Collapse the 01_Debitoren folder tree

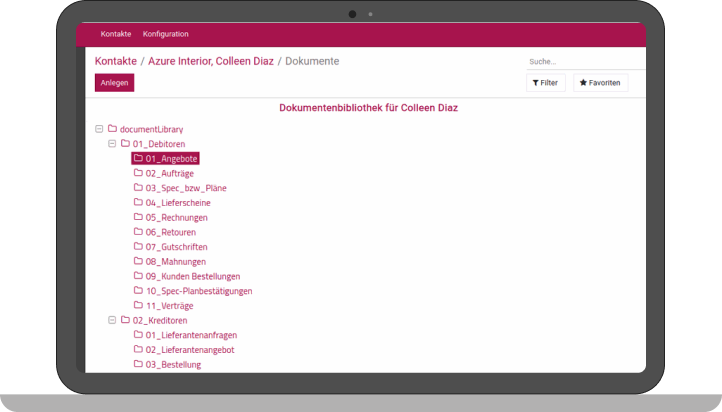click(x=112, y=143)
